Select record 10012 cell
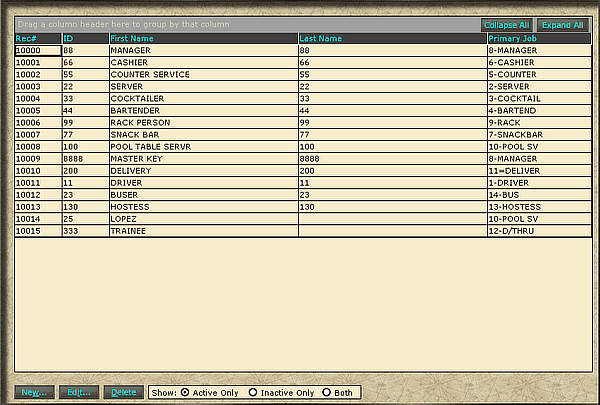The width and height of the screenshot is (600, 405). (38, 195)
